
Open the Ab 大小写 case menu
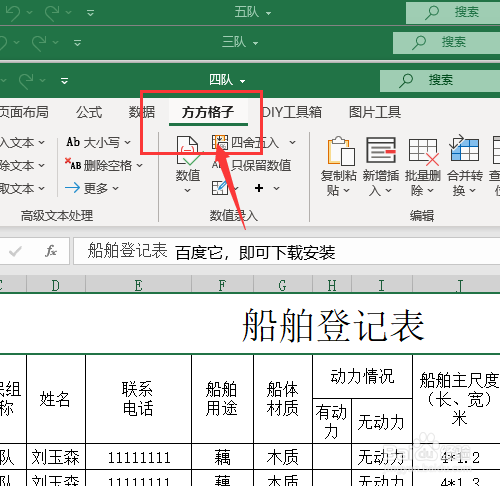click(98, 142)
